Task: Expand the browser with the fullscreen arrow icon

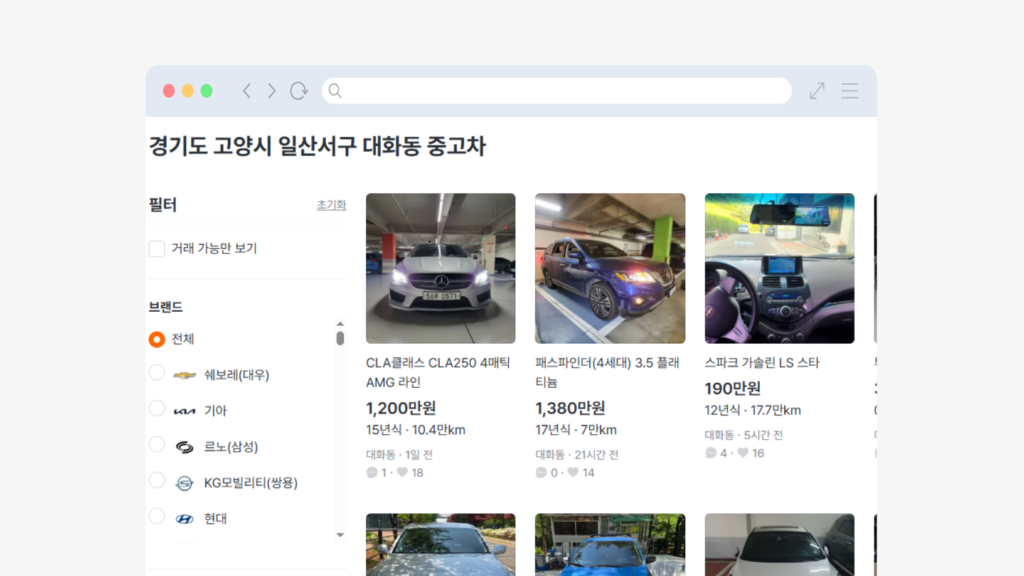Action: point(817,91)
